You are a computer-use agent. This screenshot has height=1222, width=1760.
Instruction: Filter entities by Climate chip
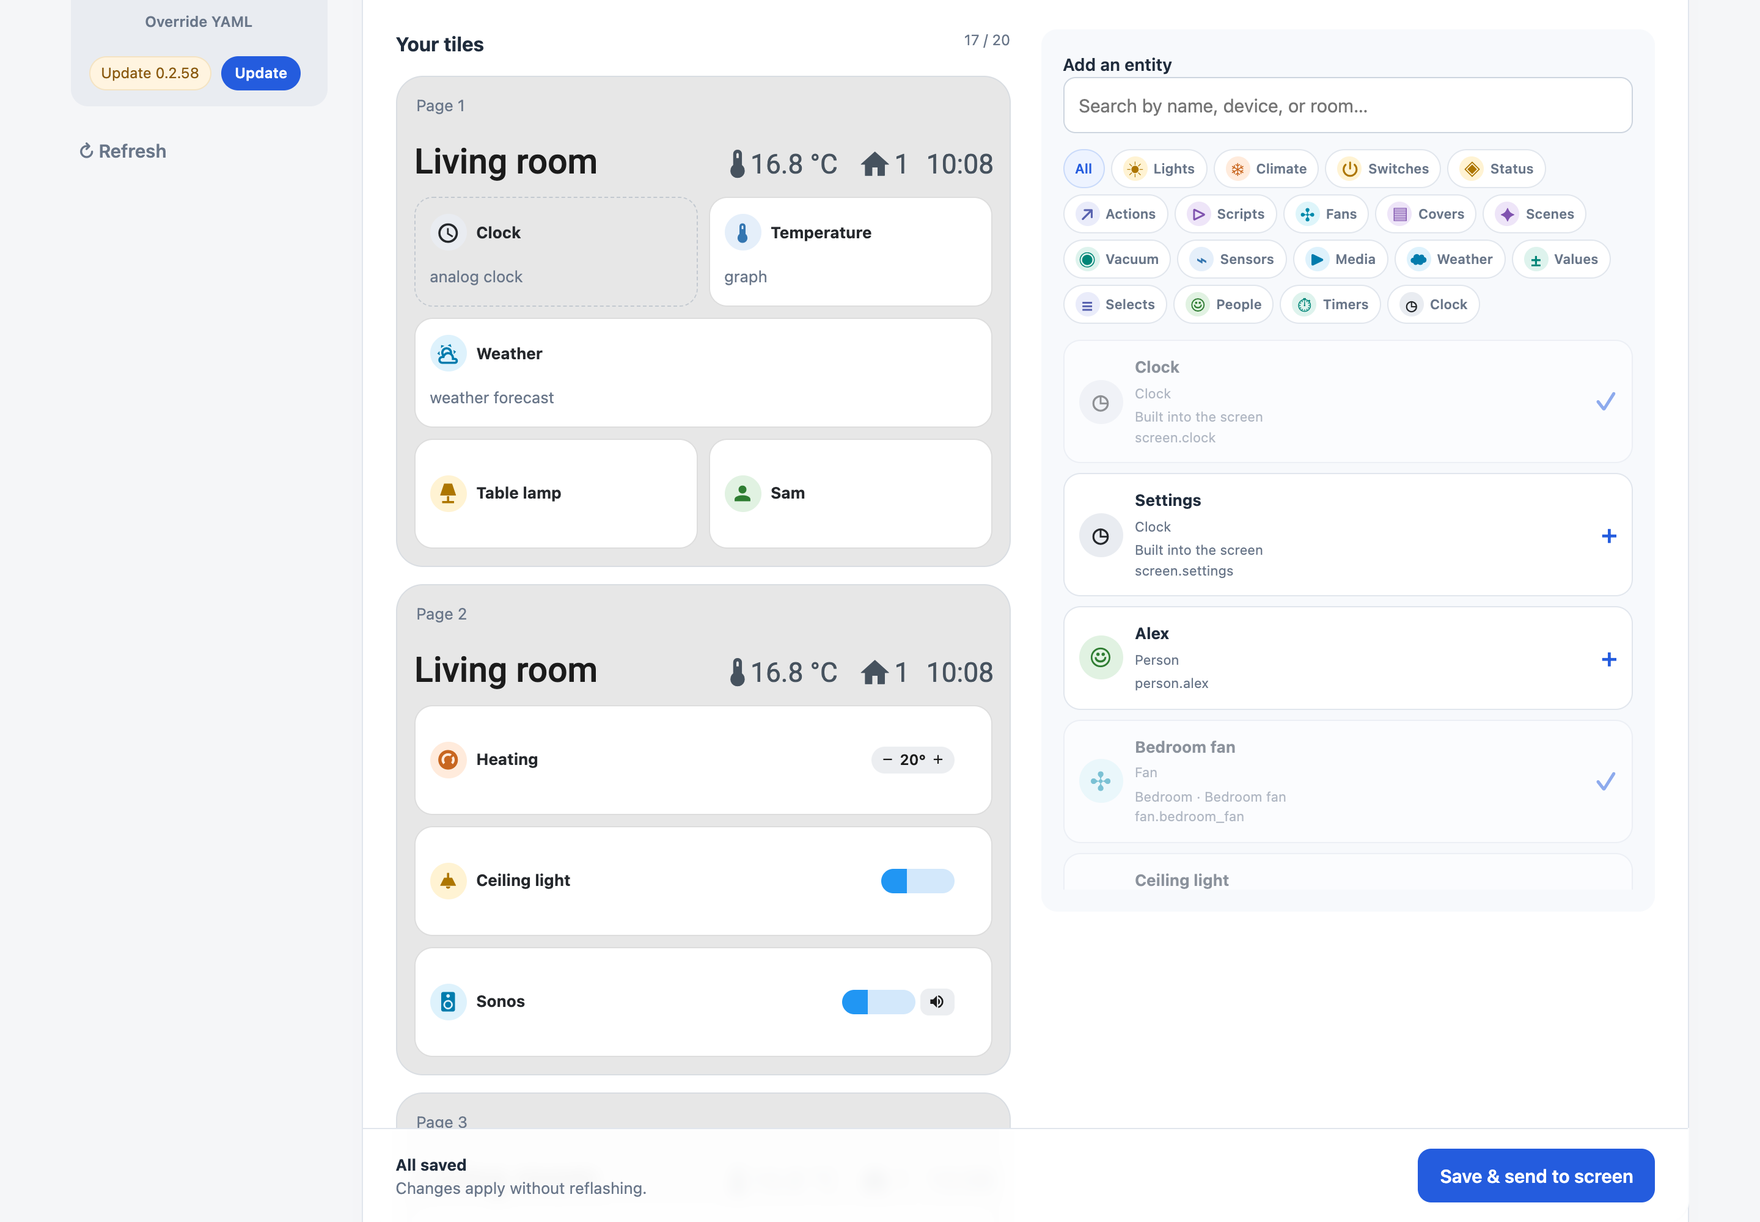(x=1267, y=169)
